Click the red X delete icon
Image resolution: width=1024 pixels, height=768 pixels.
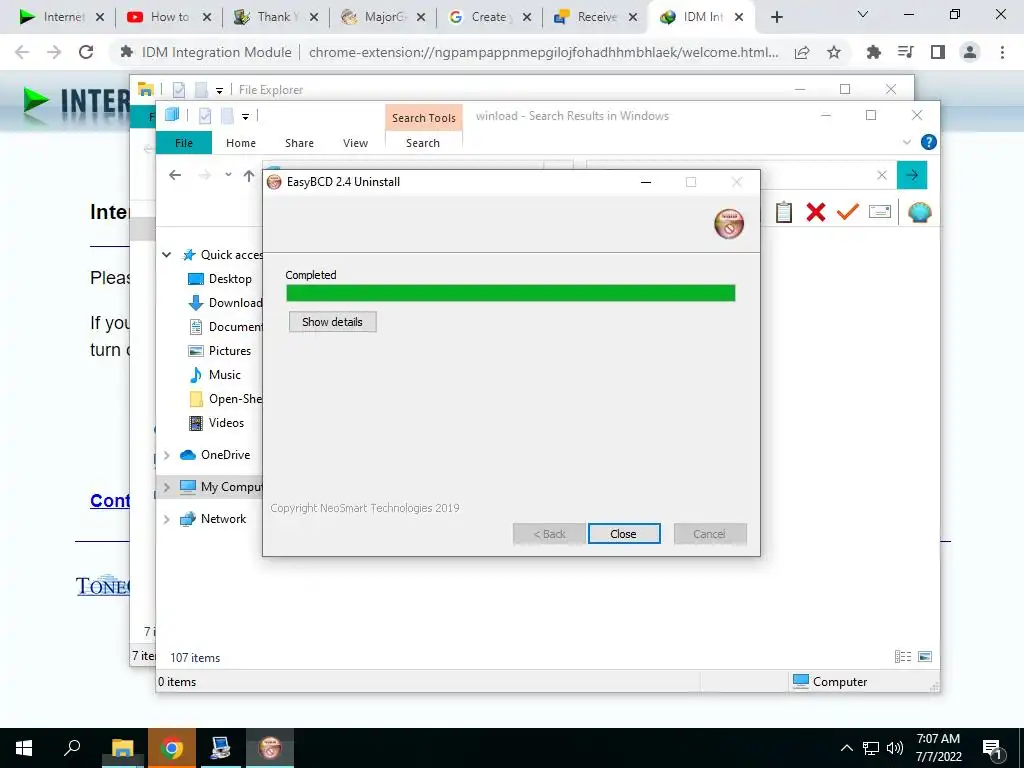(816, 212)
